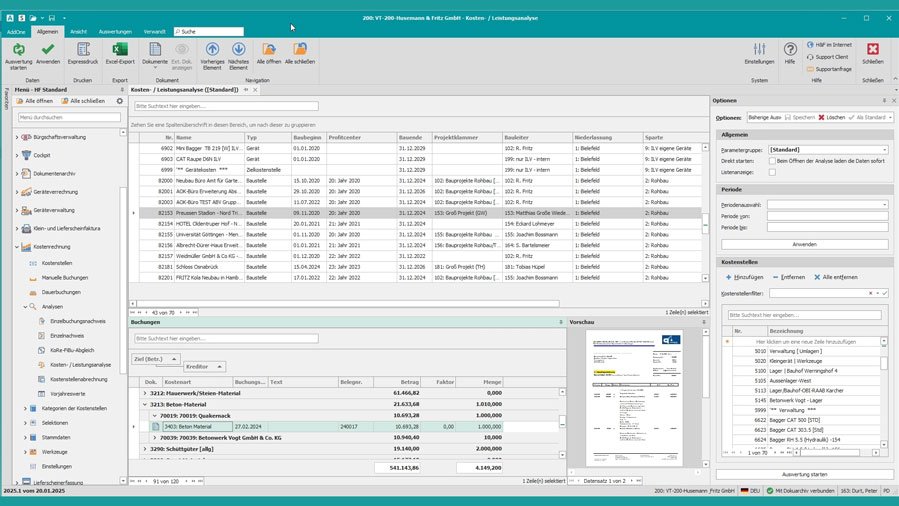Click the Anwenden checkmark icon in ribbon
This screenshot has height=506, width=899.
[48, 50]
